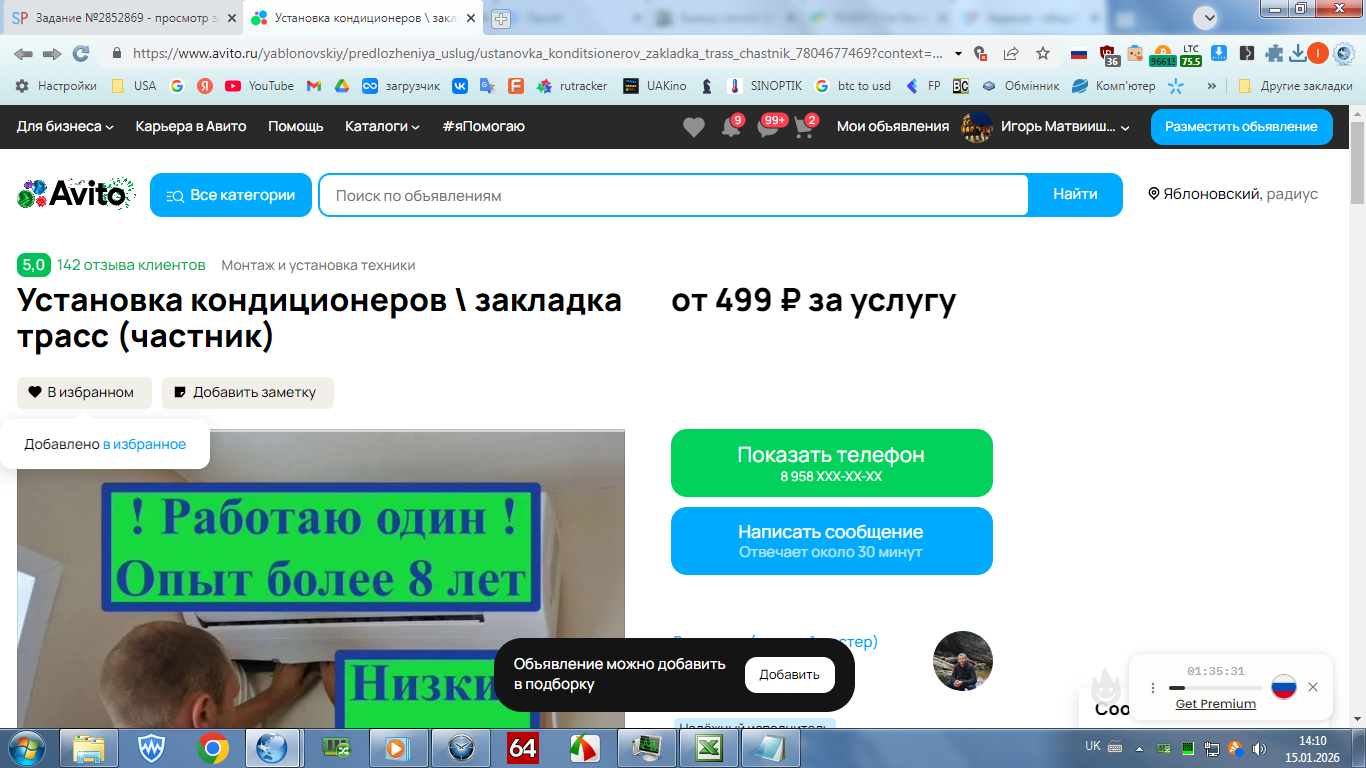This screenshot has height=768, width=1366.
Task: Toggle В избранном favorite button
Action: point(84,393)
